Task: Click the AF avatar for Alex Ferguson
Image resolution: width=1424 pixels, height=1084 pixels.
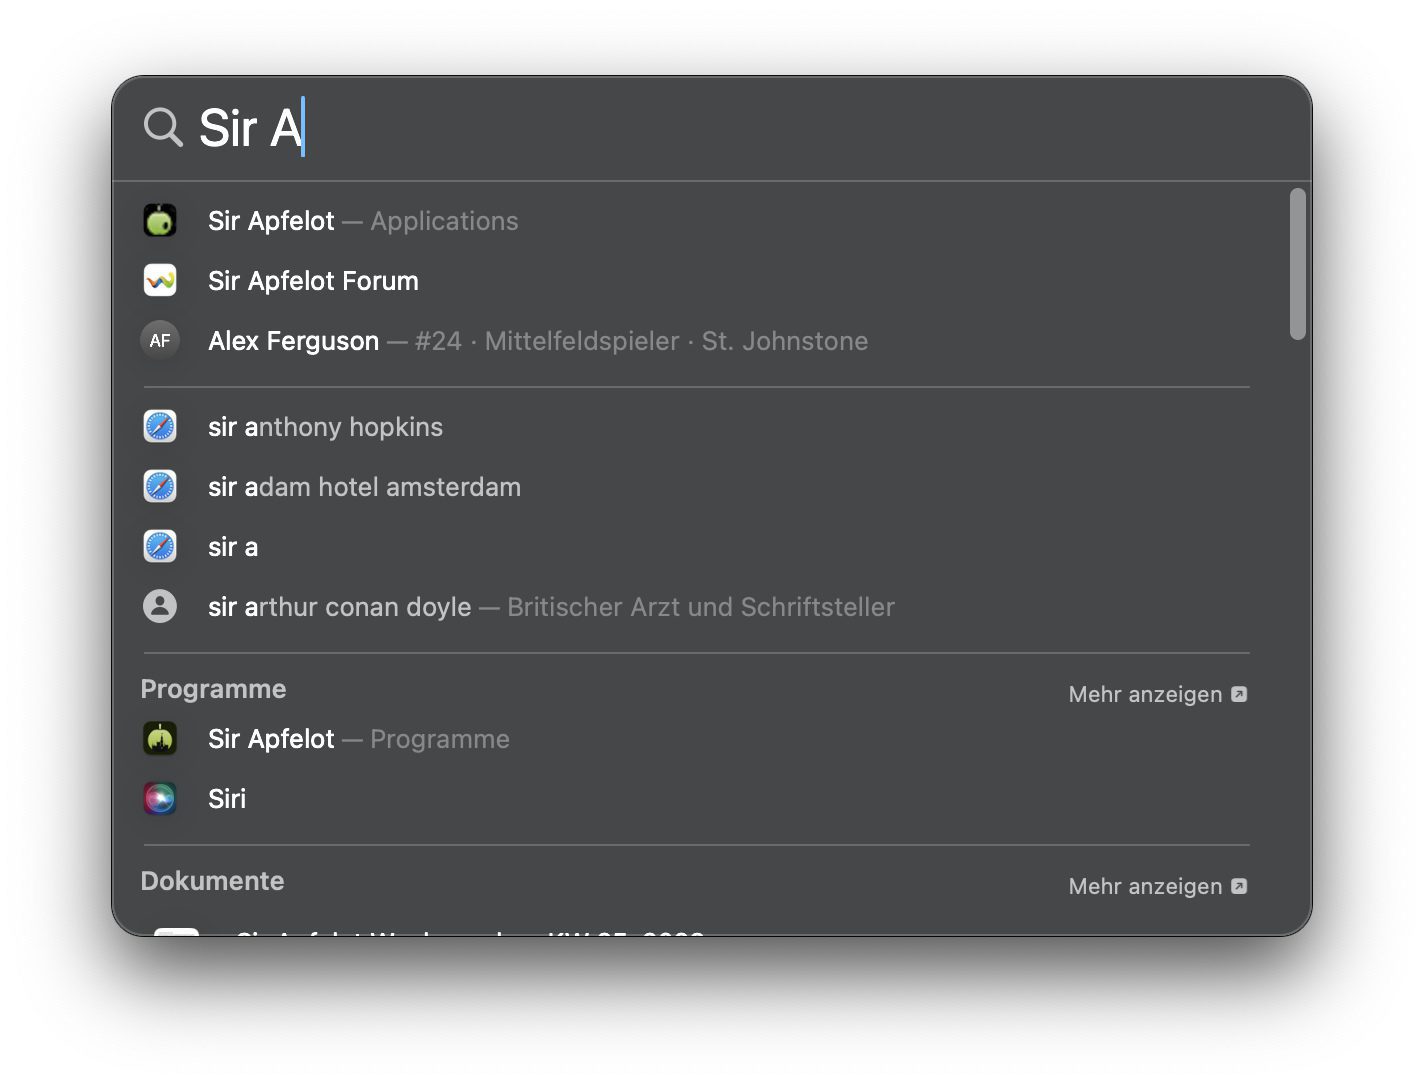Action: tap(160, 341)
